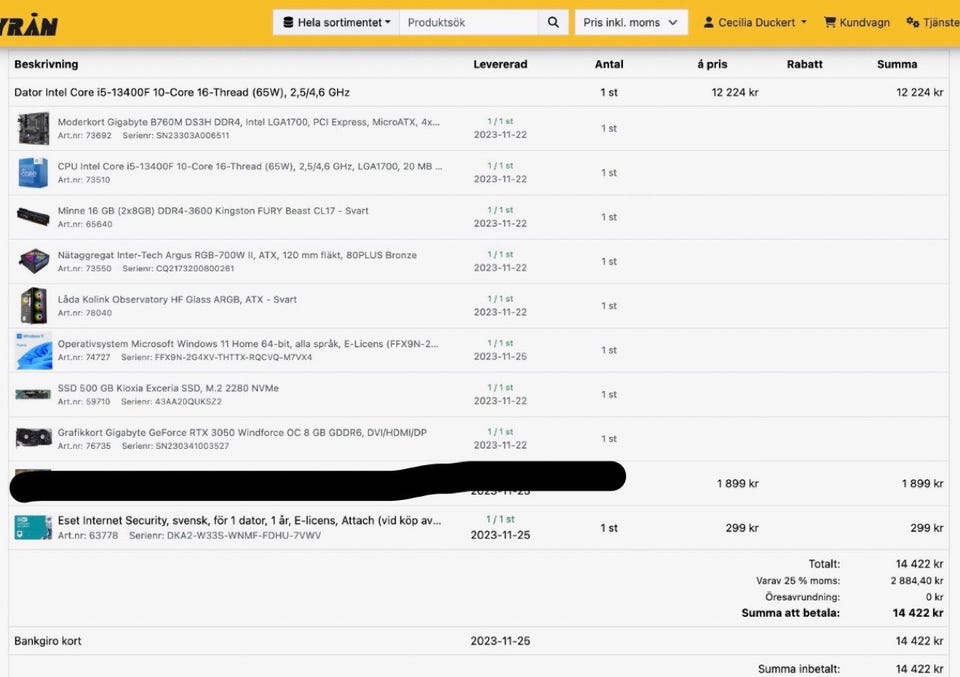Open Cecilia Duckert account menu

pyautogui.click(x=755, y=23)
